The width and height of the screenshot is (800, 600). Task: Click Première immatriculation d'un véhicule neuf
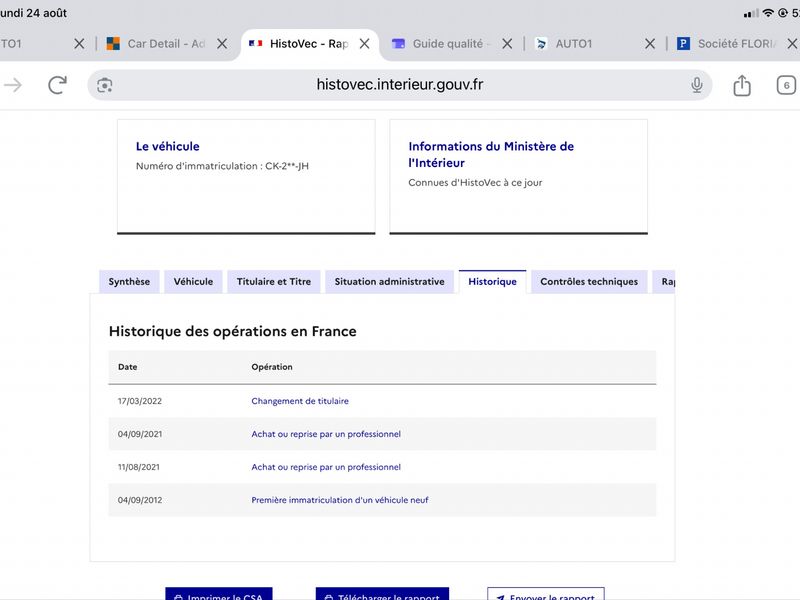pyautogui.click(x=340, y=501)
